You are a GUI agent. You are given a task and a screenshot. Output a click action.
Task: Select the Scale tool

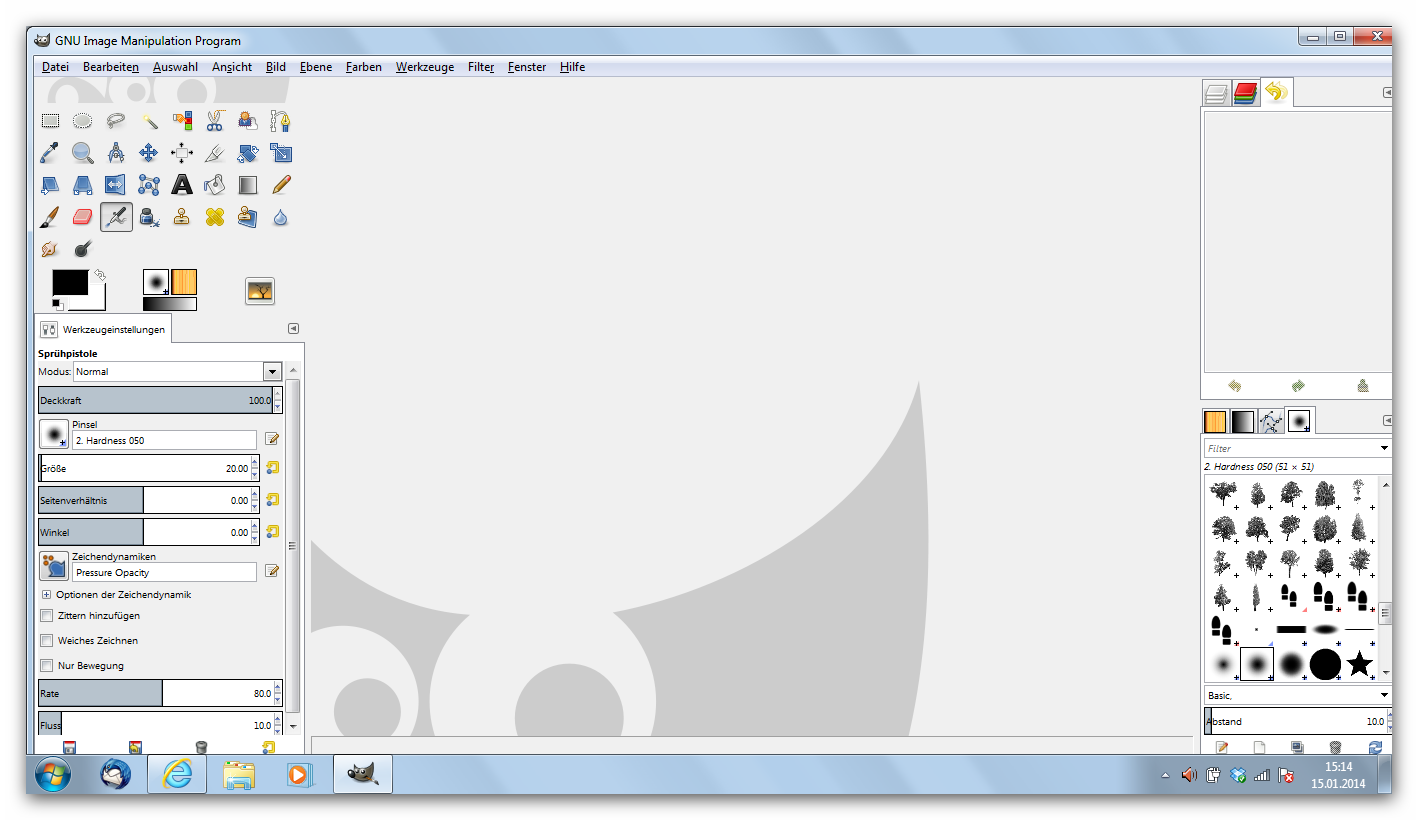[x=281, y=153]
